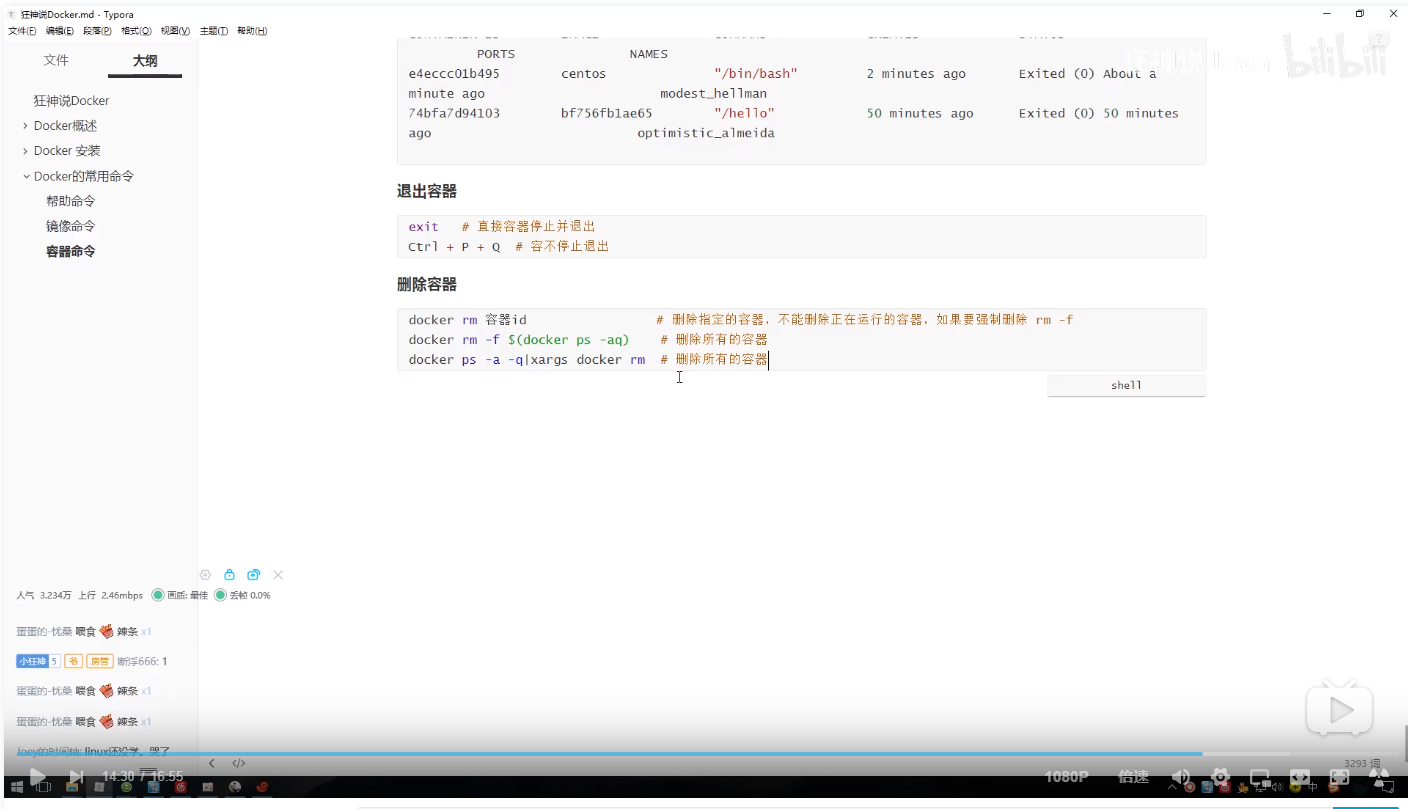Open Task View on the taskbar
This screenshot has width=1408, height=809.
[43, 787]
